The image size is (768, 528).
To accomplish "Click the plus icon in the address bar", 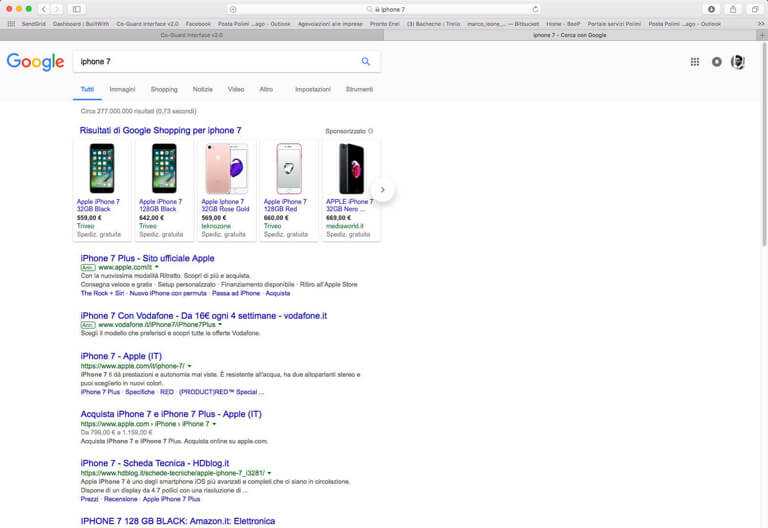I will tap(233, 9).
